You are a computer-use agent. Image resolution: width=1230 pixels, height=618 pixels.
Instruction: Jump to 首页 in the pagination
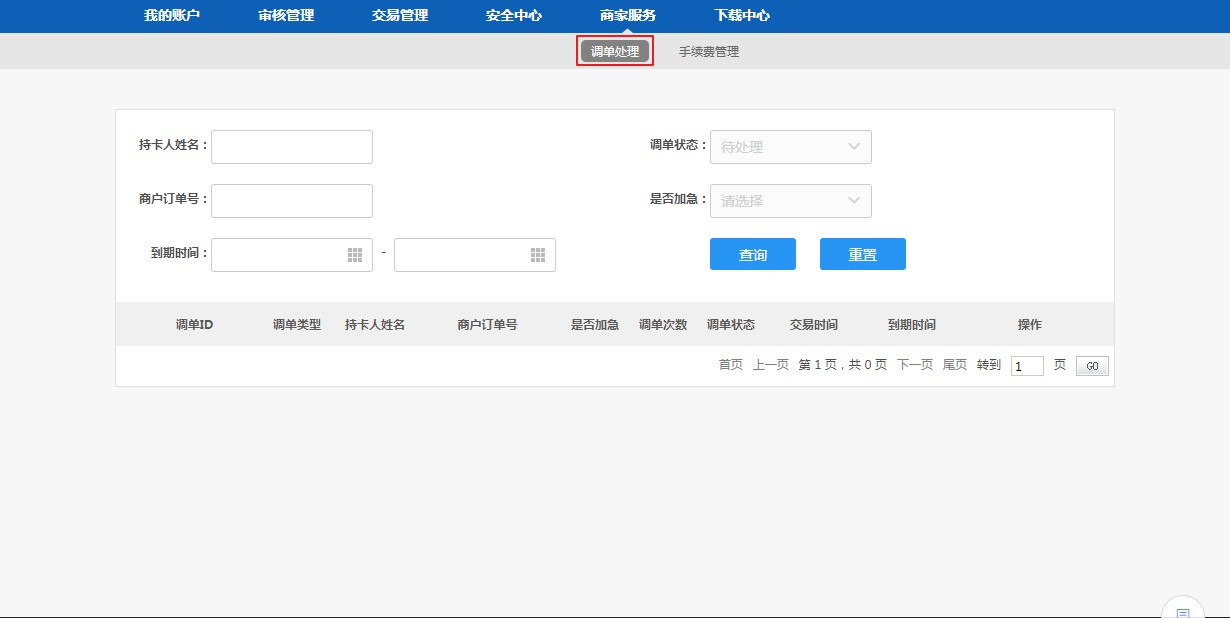point(731,365)
